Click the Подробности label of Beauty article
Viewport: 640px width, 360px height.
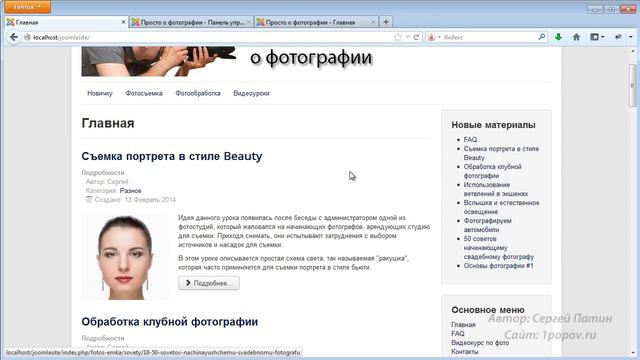pos(103,173)
